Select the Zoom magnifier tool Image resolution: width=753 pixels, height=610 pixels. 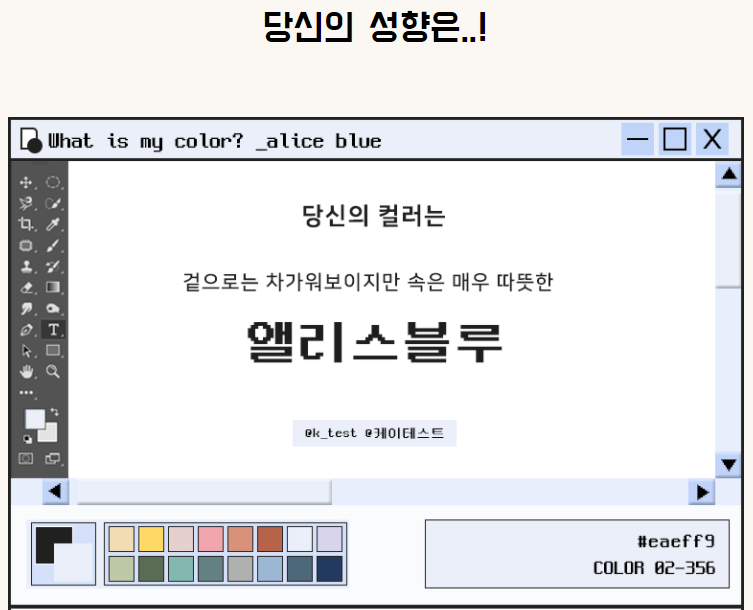(53, 371)
